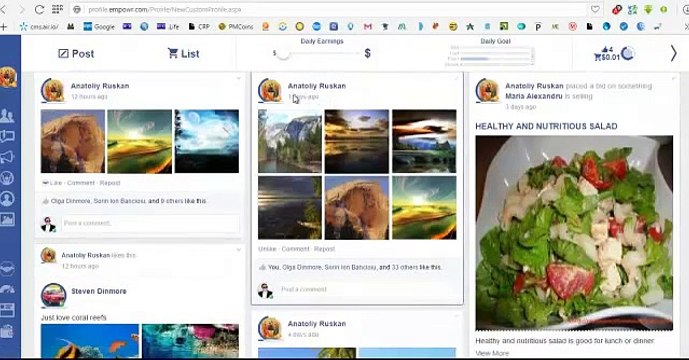Open the speedometer dashboard icon in the sidebar

[7, 289]
